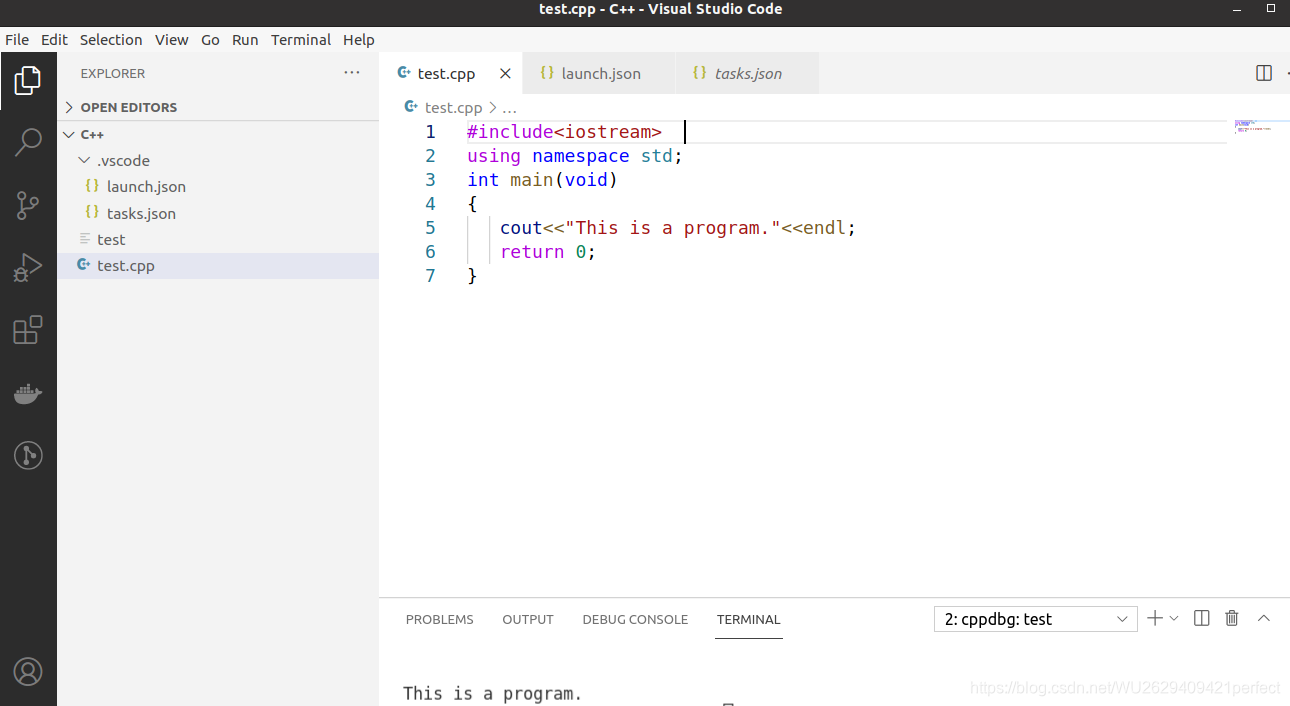Open launch.json in the explorer tree

point(218,186)
